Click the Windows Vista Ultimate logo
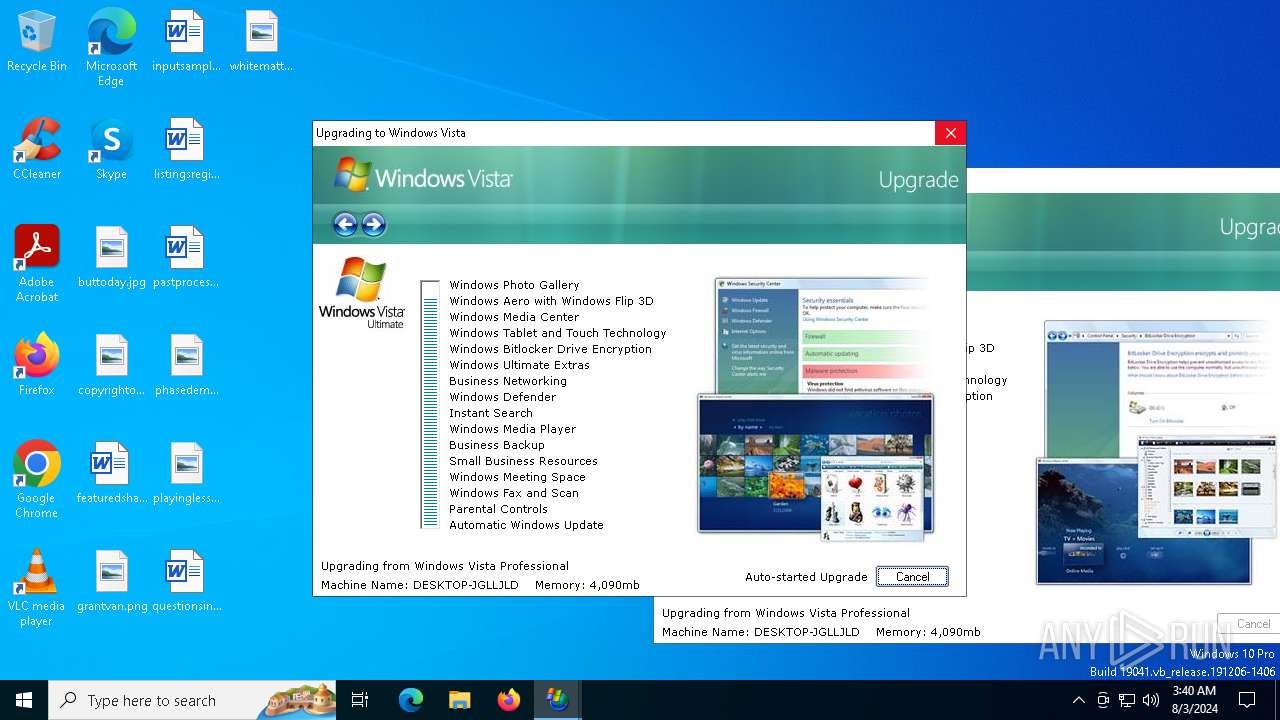Screen dimensions: 1280x720 361,293
